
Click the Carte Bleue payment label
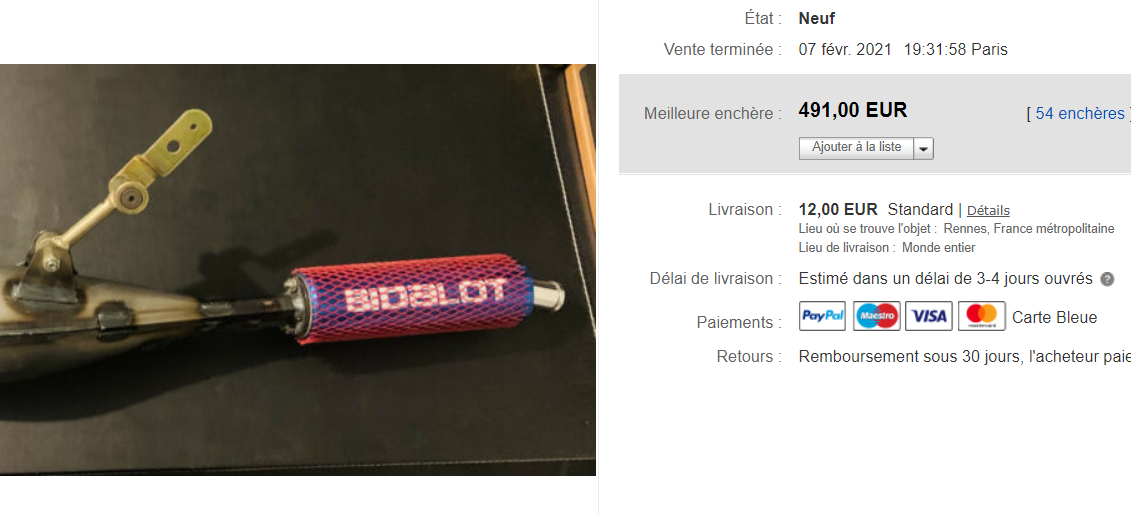1055,317
